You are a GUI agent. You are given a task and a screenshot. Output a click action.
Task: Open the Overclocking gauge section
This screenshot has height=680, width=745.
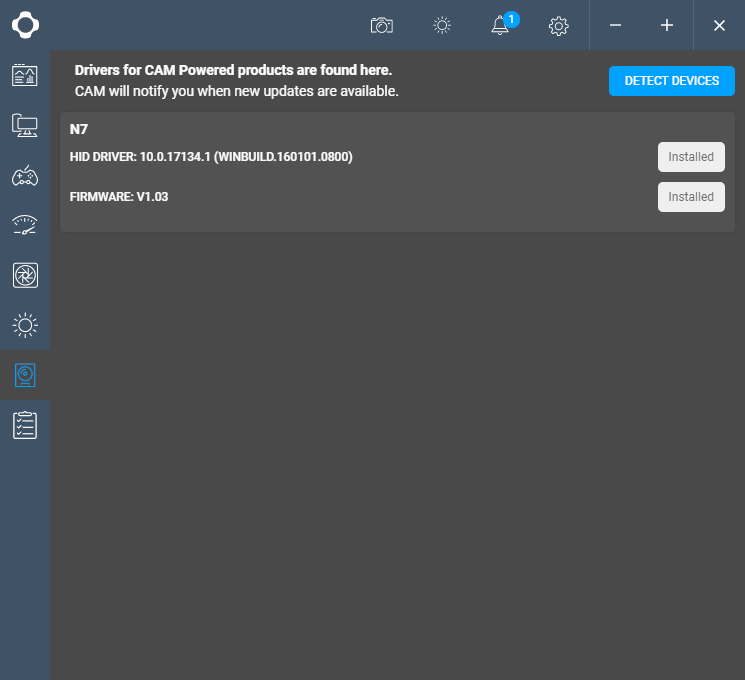click(x=25, y=225)
